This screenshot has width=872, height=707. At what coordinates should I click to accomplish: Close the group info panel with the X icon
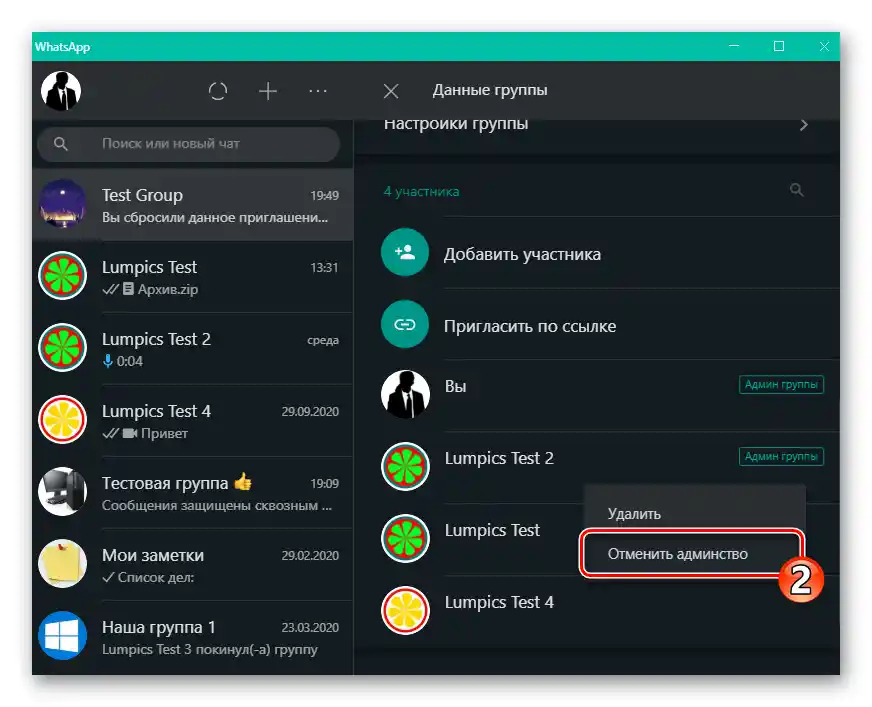coord(391,91)
